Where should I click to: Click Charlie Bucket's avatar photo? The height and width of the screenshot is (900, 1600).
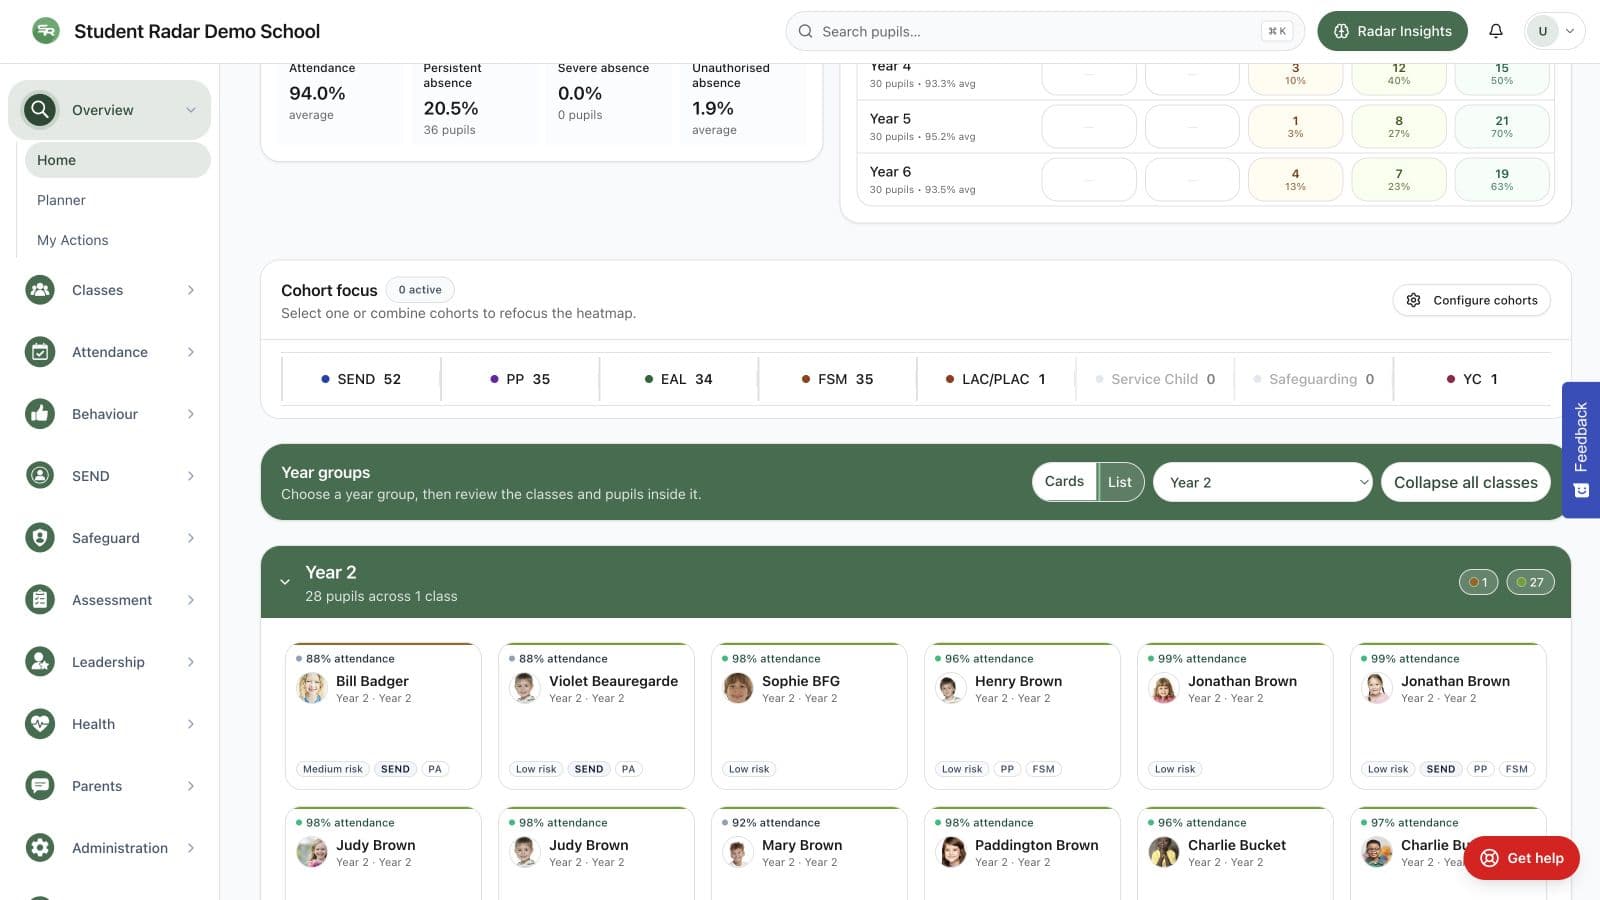point(1164,852)
